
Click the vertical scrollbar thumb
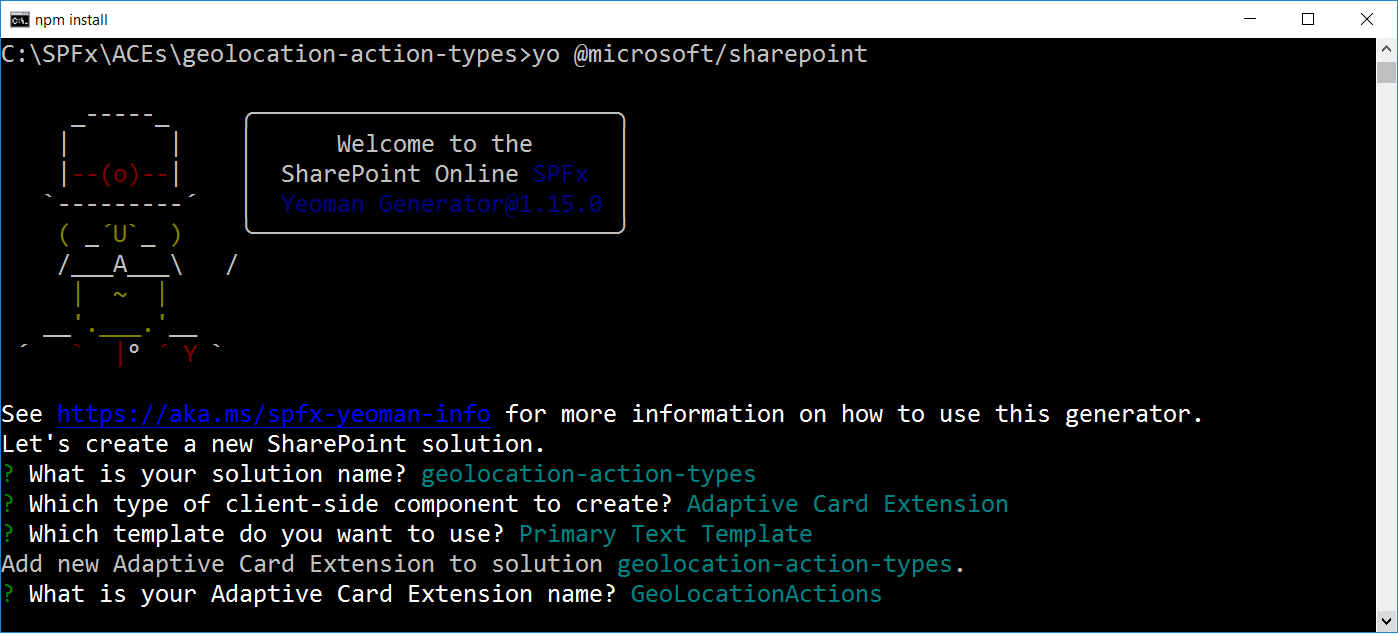[1386, 72]
